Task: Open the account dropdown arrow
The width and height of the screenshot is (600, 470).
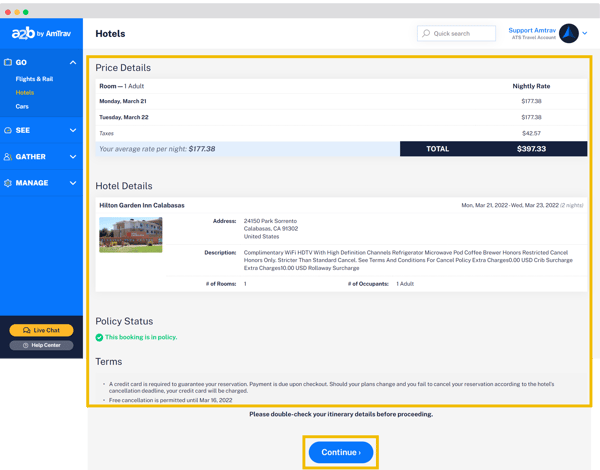Action: click(x=585, y=34)
